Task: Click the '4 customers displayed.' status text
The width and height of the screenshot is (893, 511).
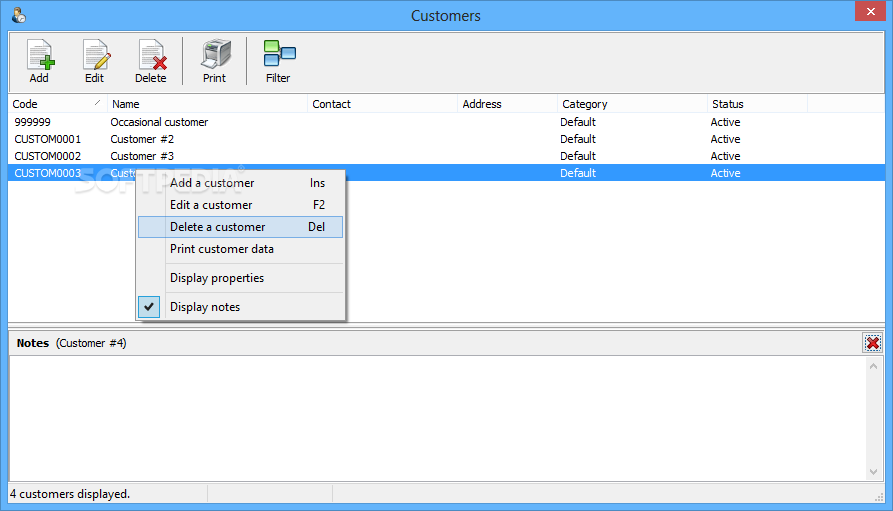Action: (70, 494)
